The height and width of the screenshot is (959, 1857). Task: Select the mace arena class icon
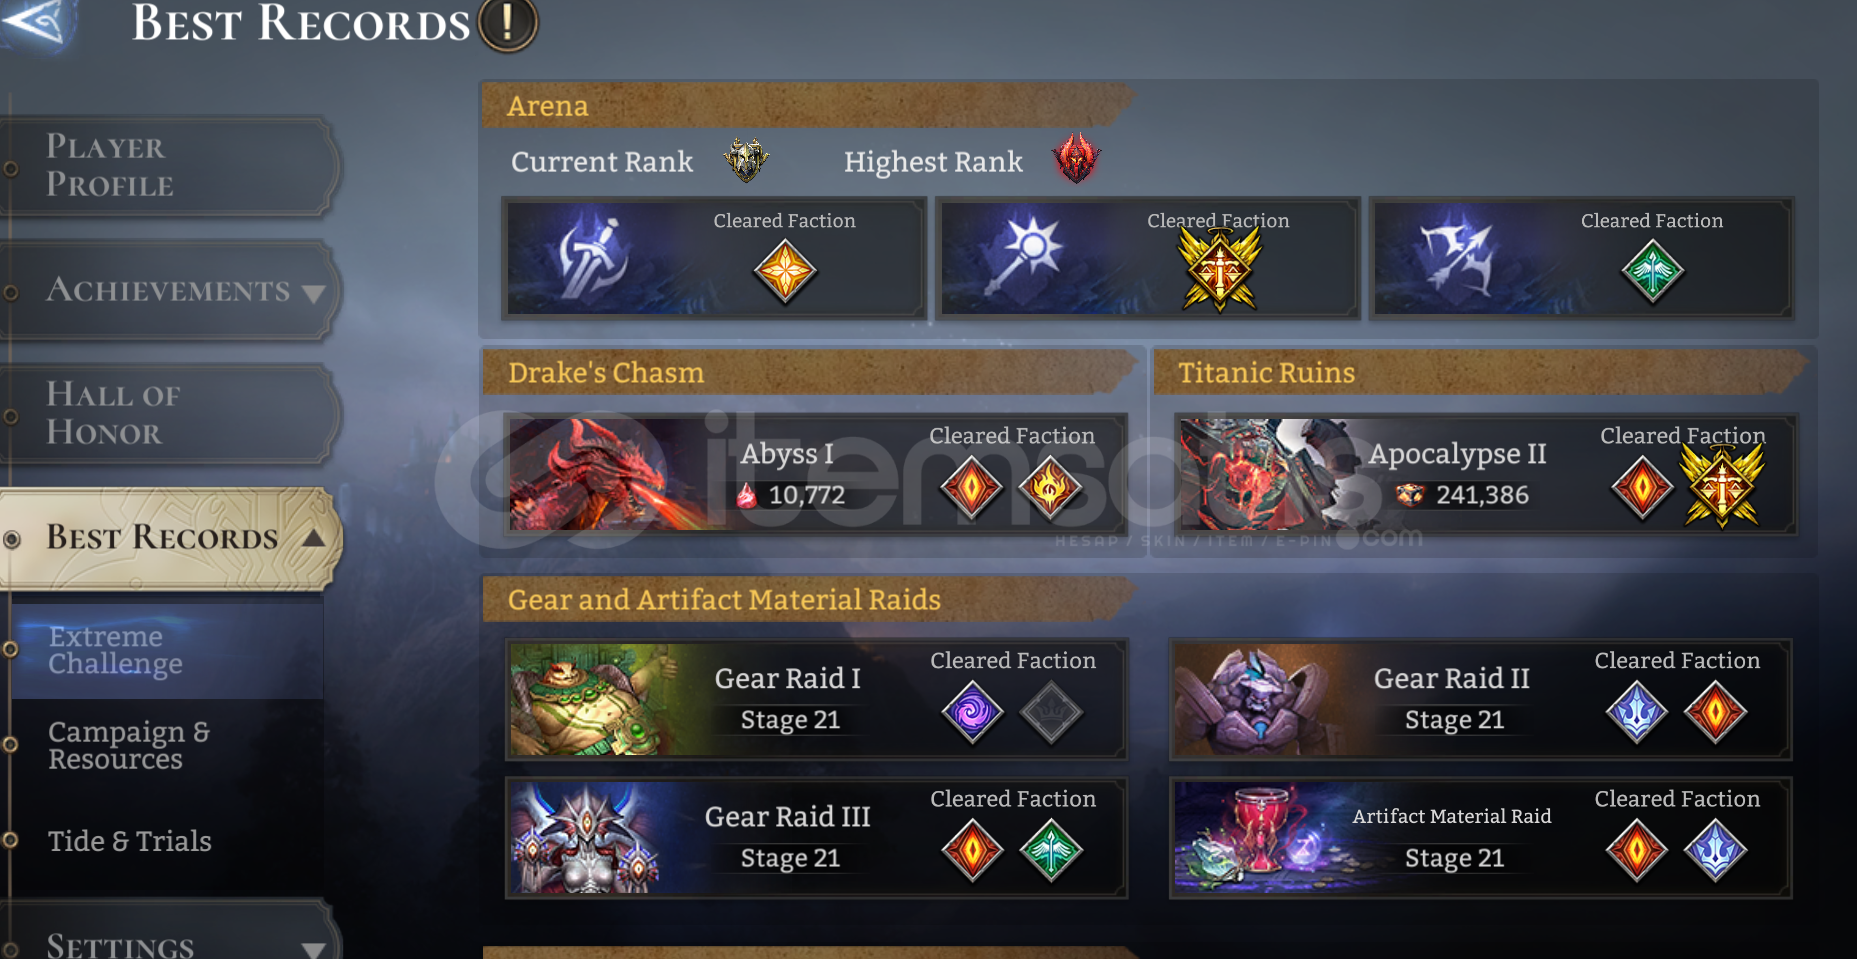[1024, 257]
